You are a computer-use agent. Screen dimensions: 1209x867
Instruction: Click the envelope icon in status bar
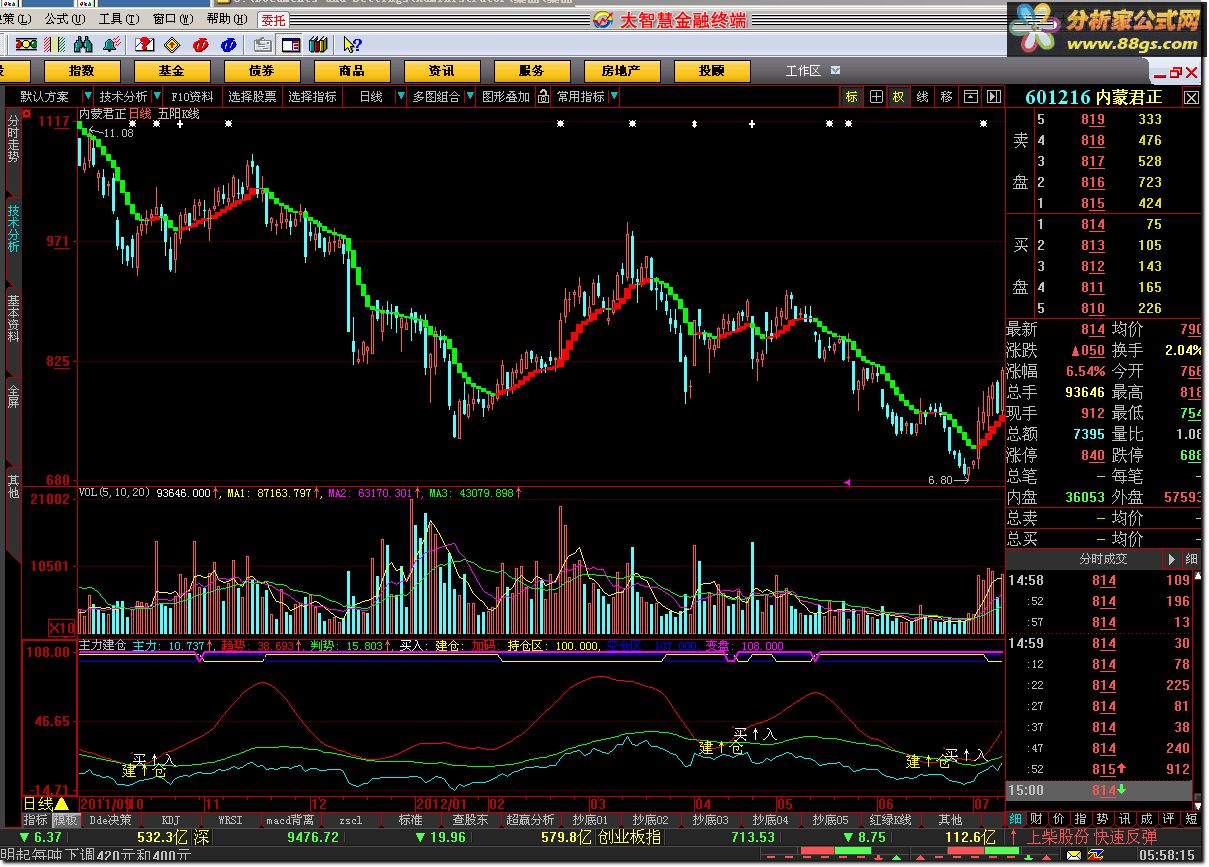[1073, 857]
